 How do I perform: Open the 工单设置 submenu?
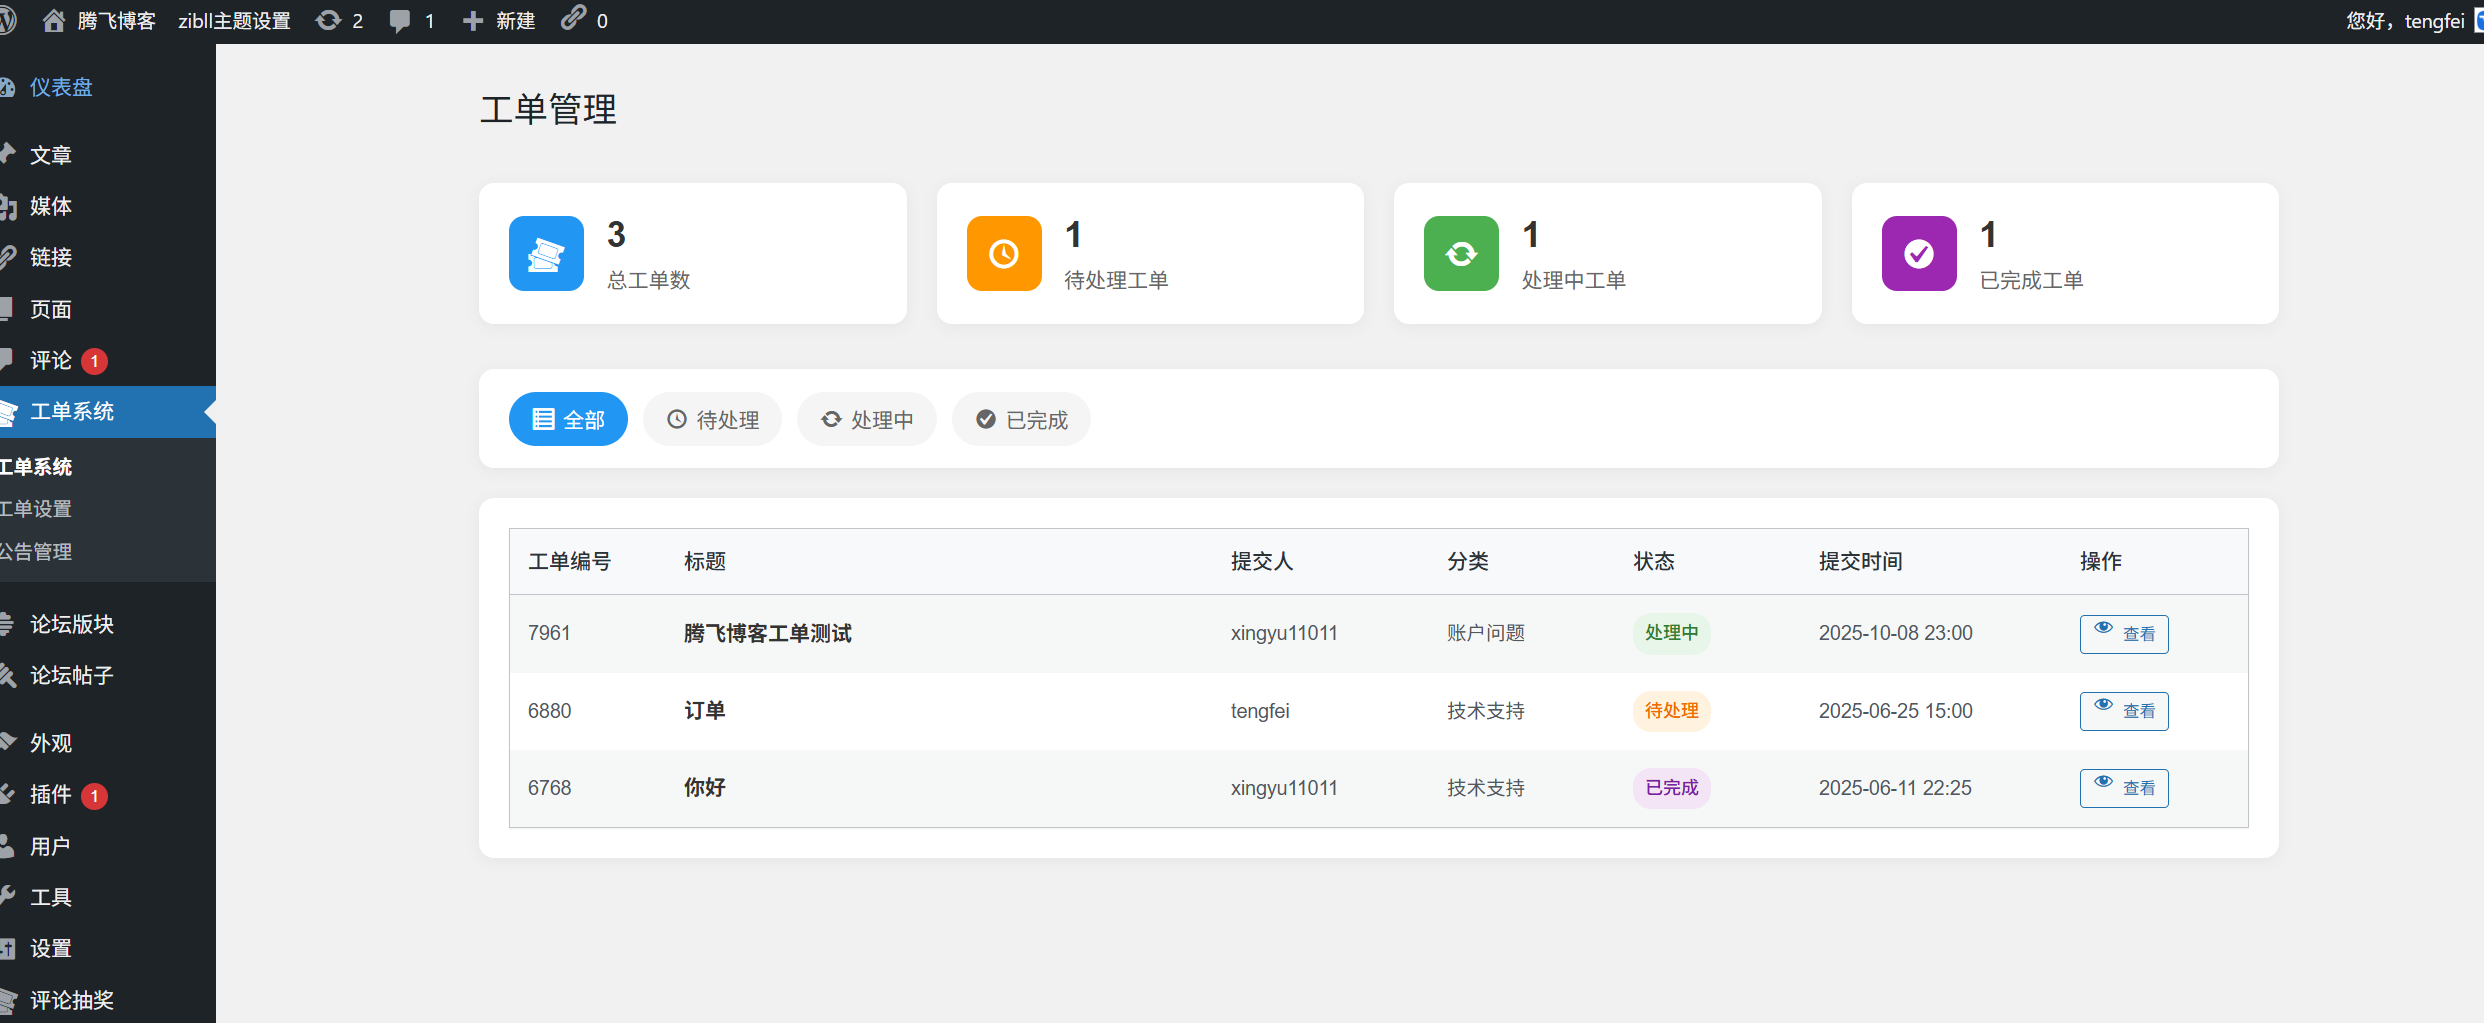(36, 509)
